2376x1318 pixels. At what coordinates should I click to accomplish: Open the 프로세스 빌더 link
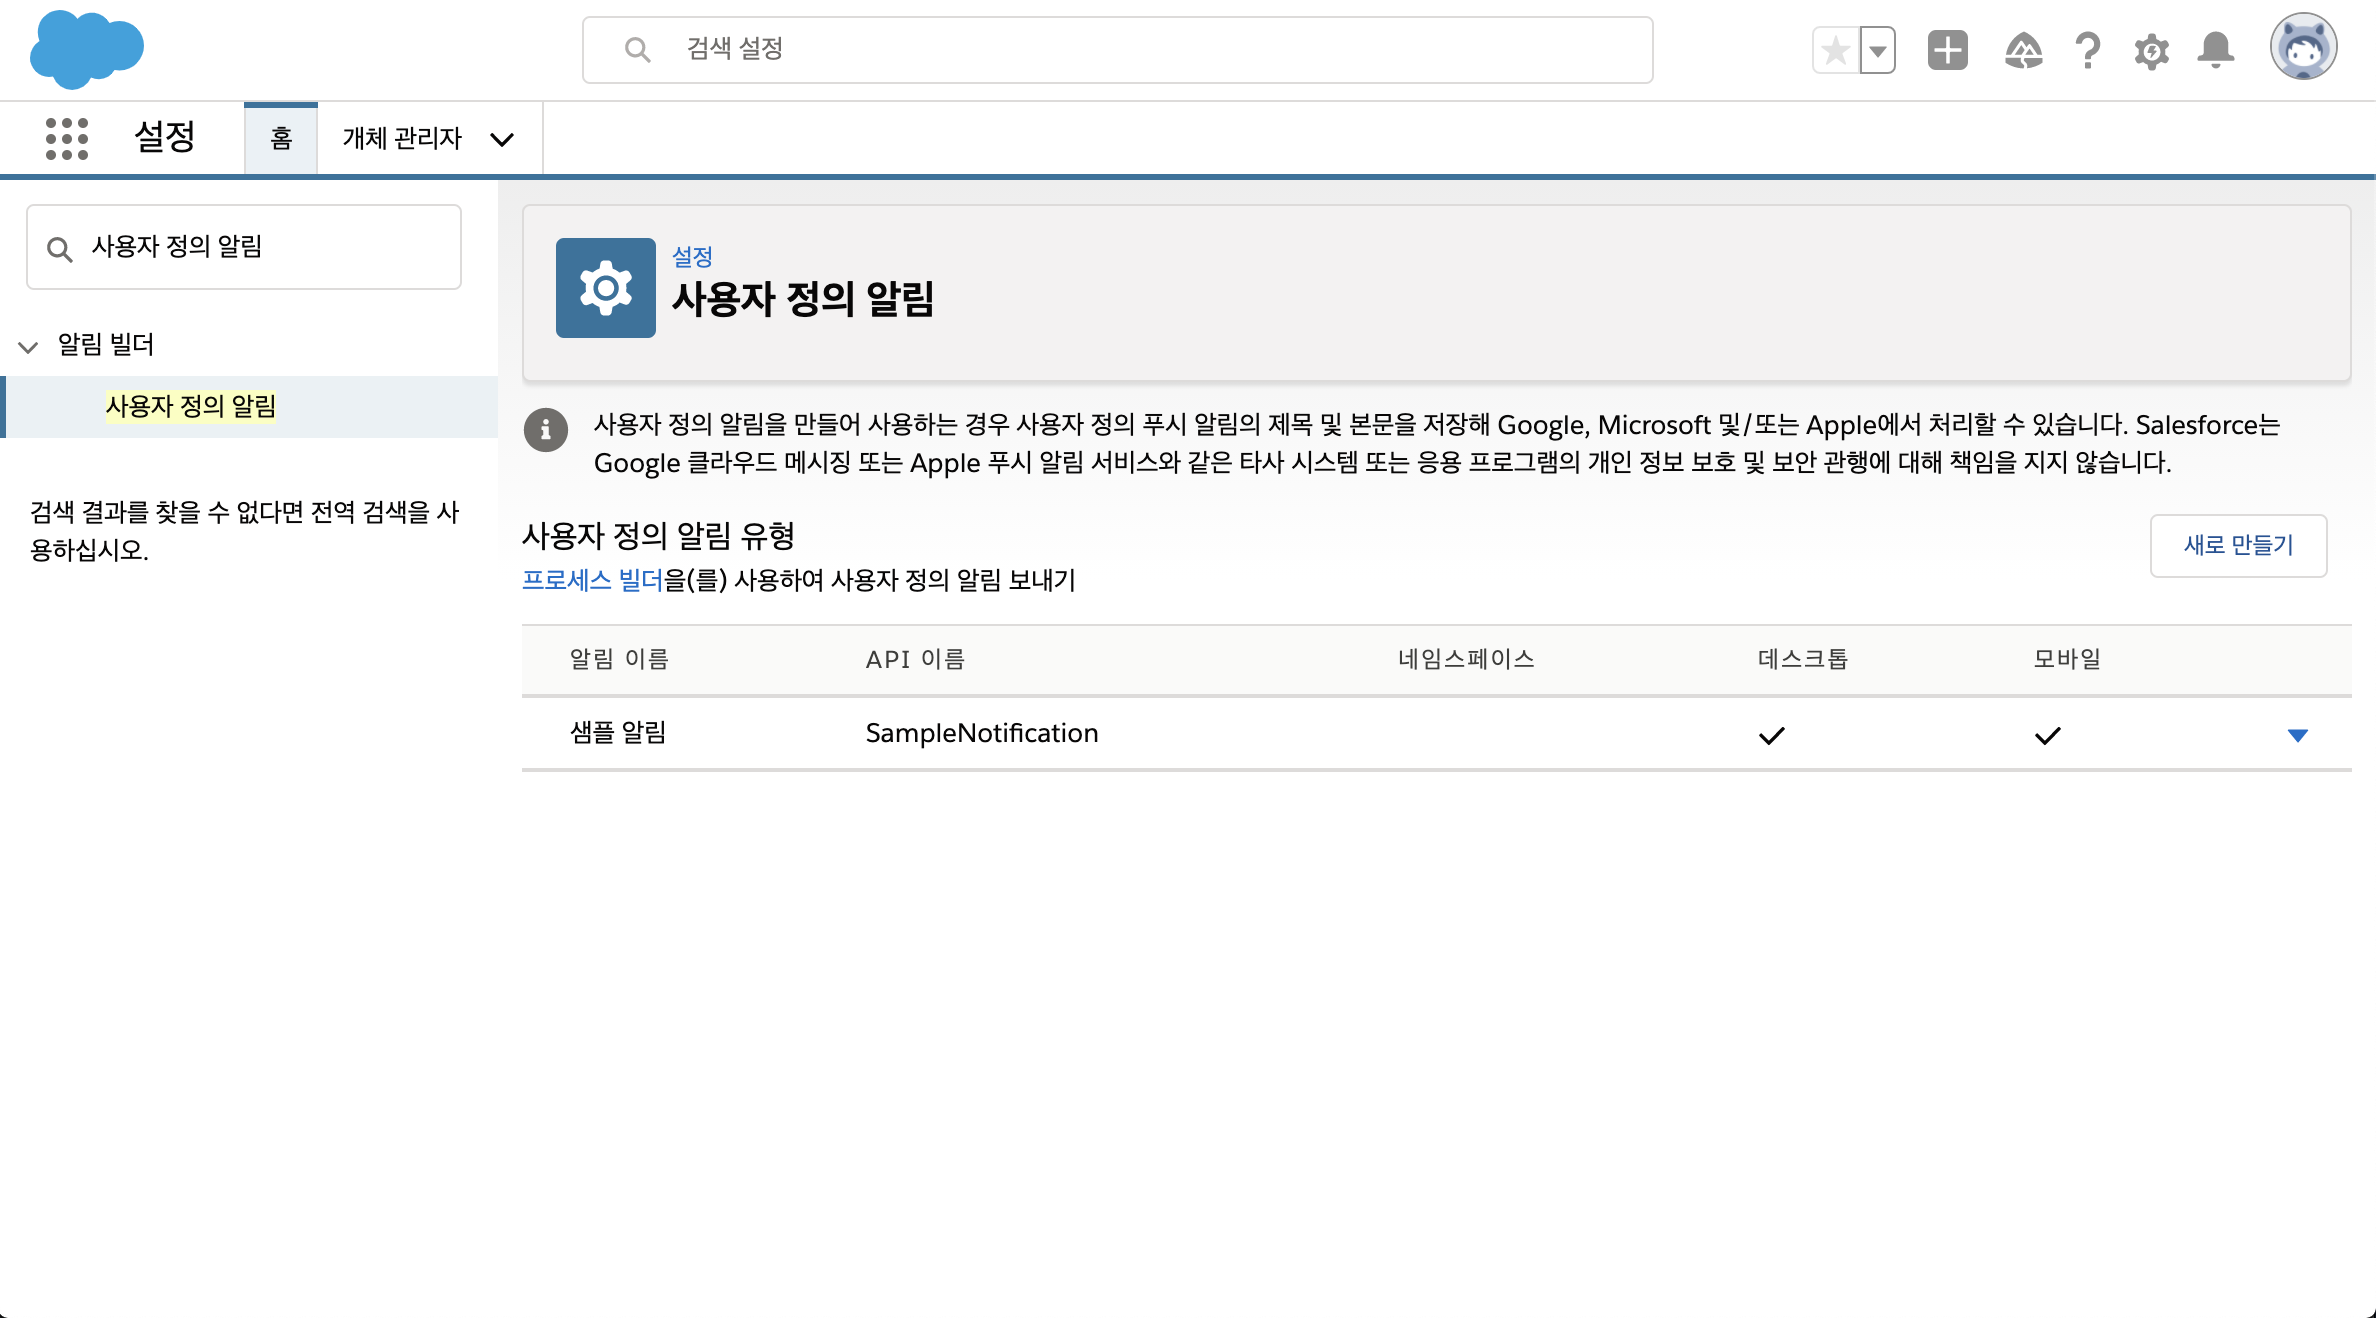tap(592, 580)
